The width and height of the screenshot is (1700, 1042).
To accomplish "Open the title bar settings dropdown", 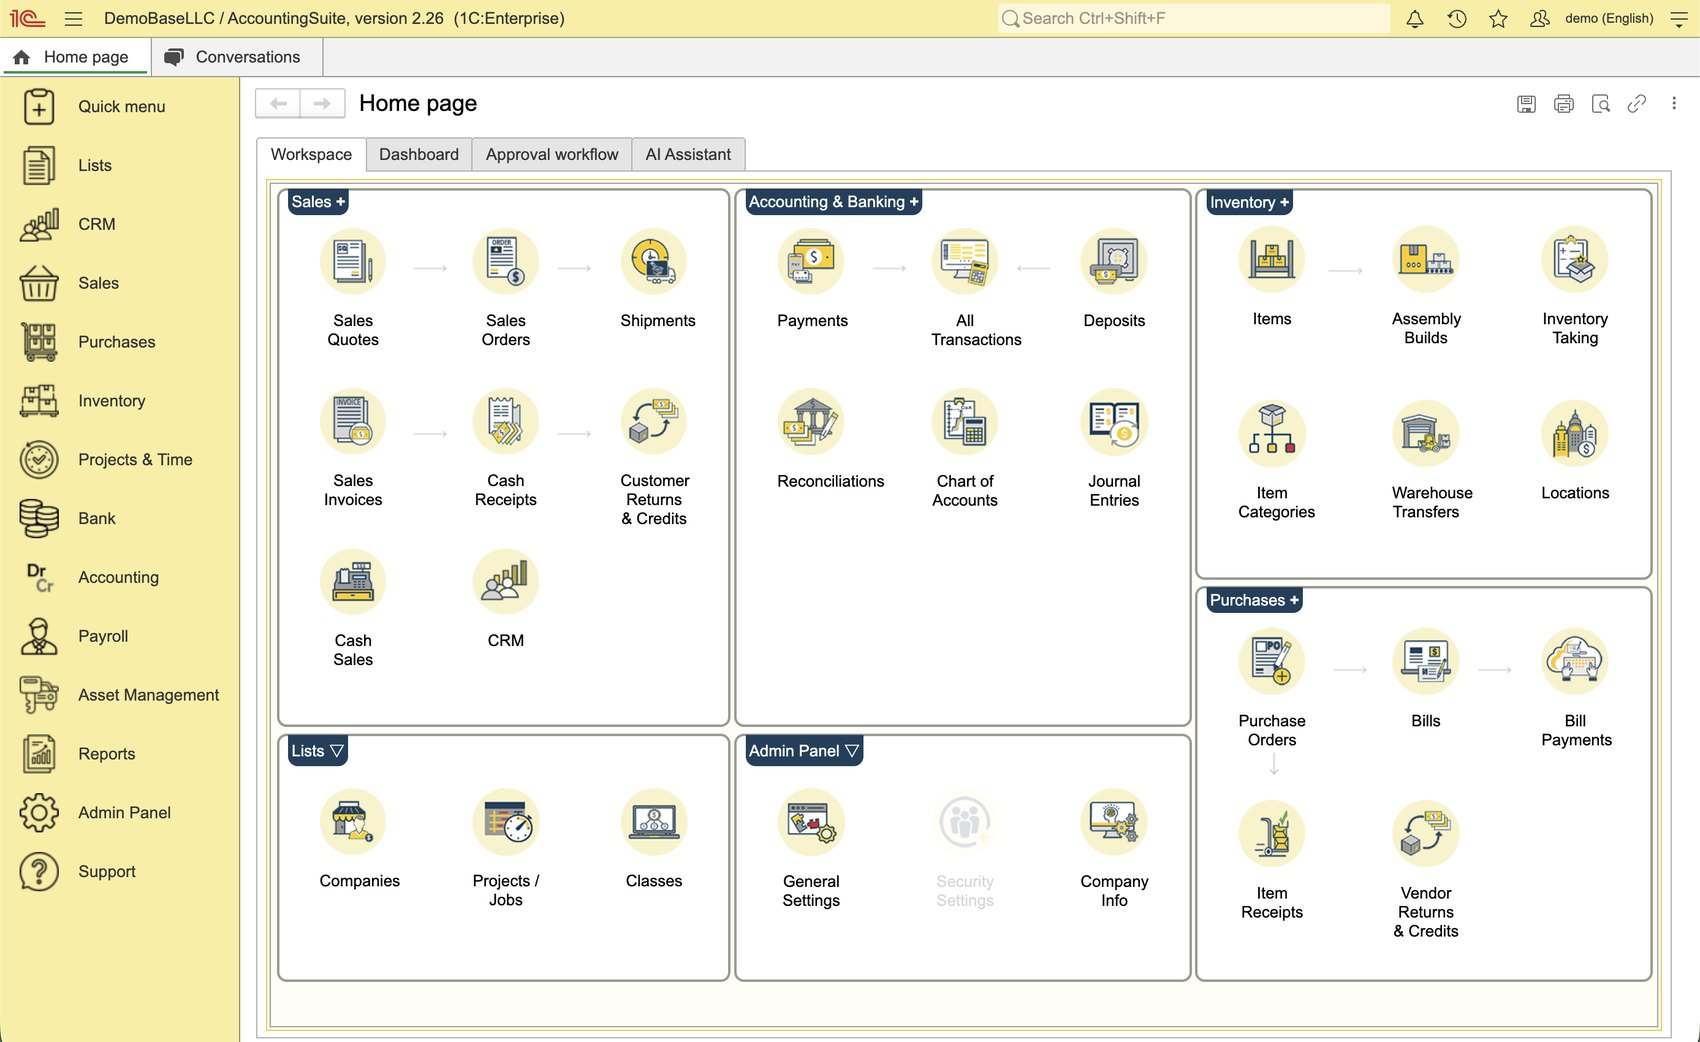I will (1679, 19).
